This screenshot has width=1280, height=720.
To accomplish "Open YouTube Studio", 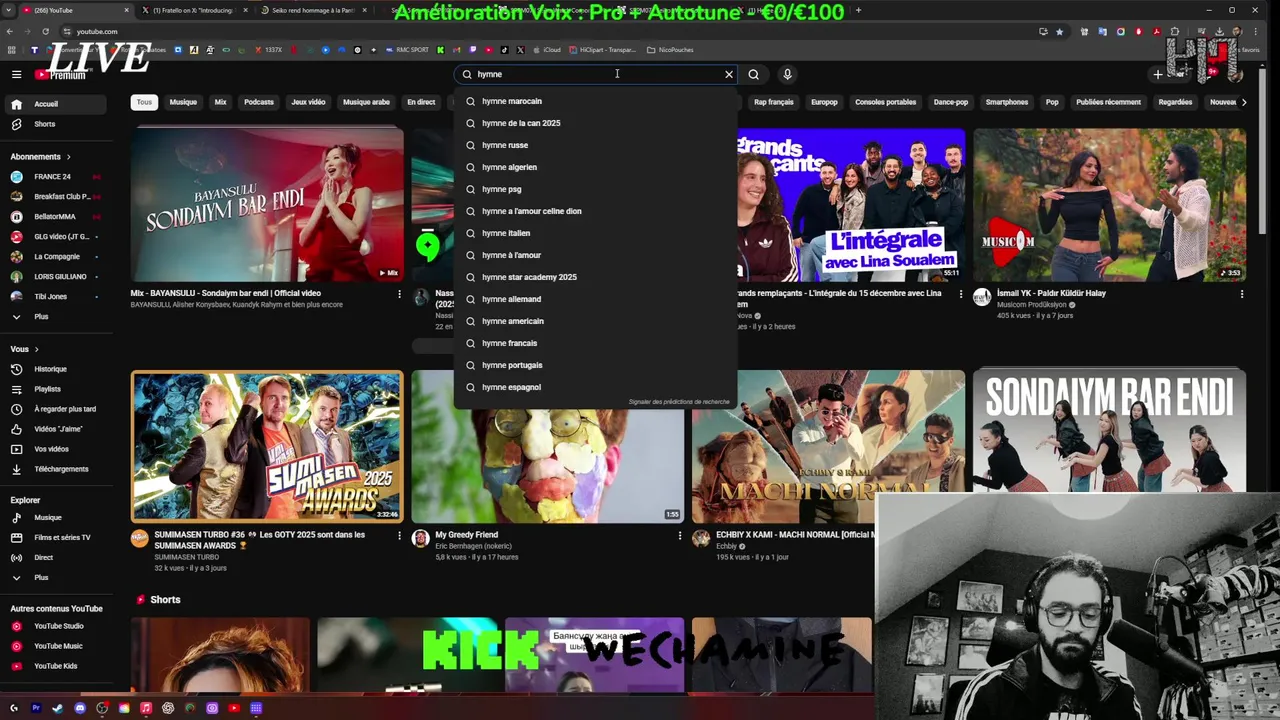I will [x=57, y=626].
